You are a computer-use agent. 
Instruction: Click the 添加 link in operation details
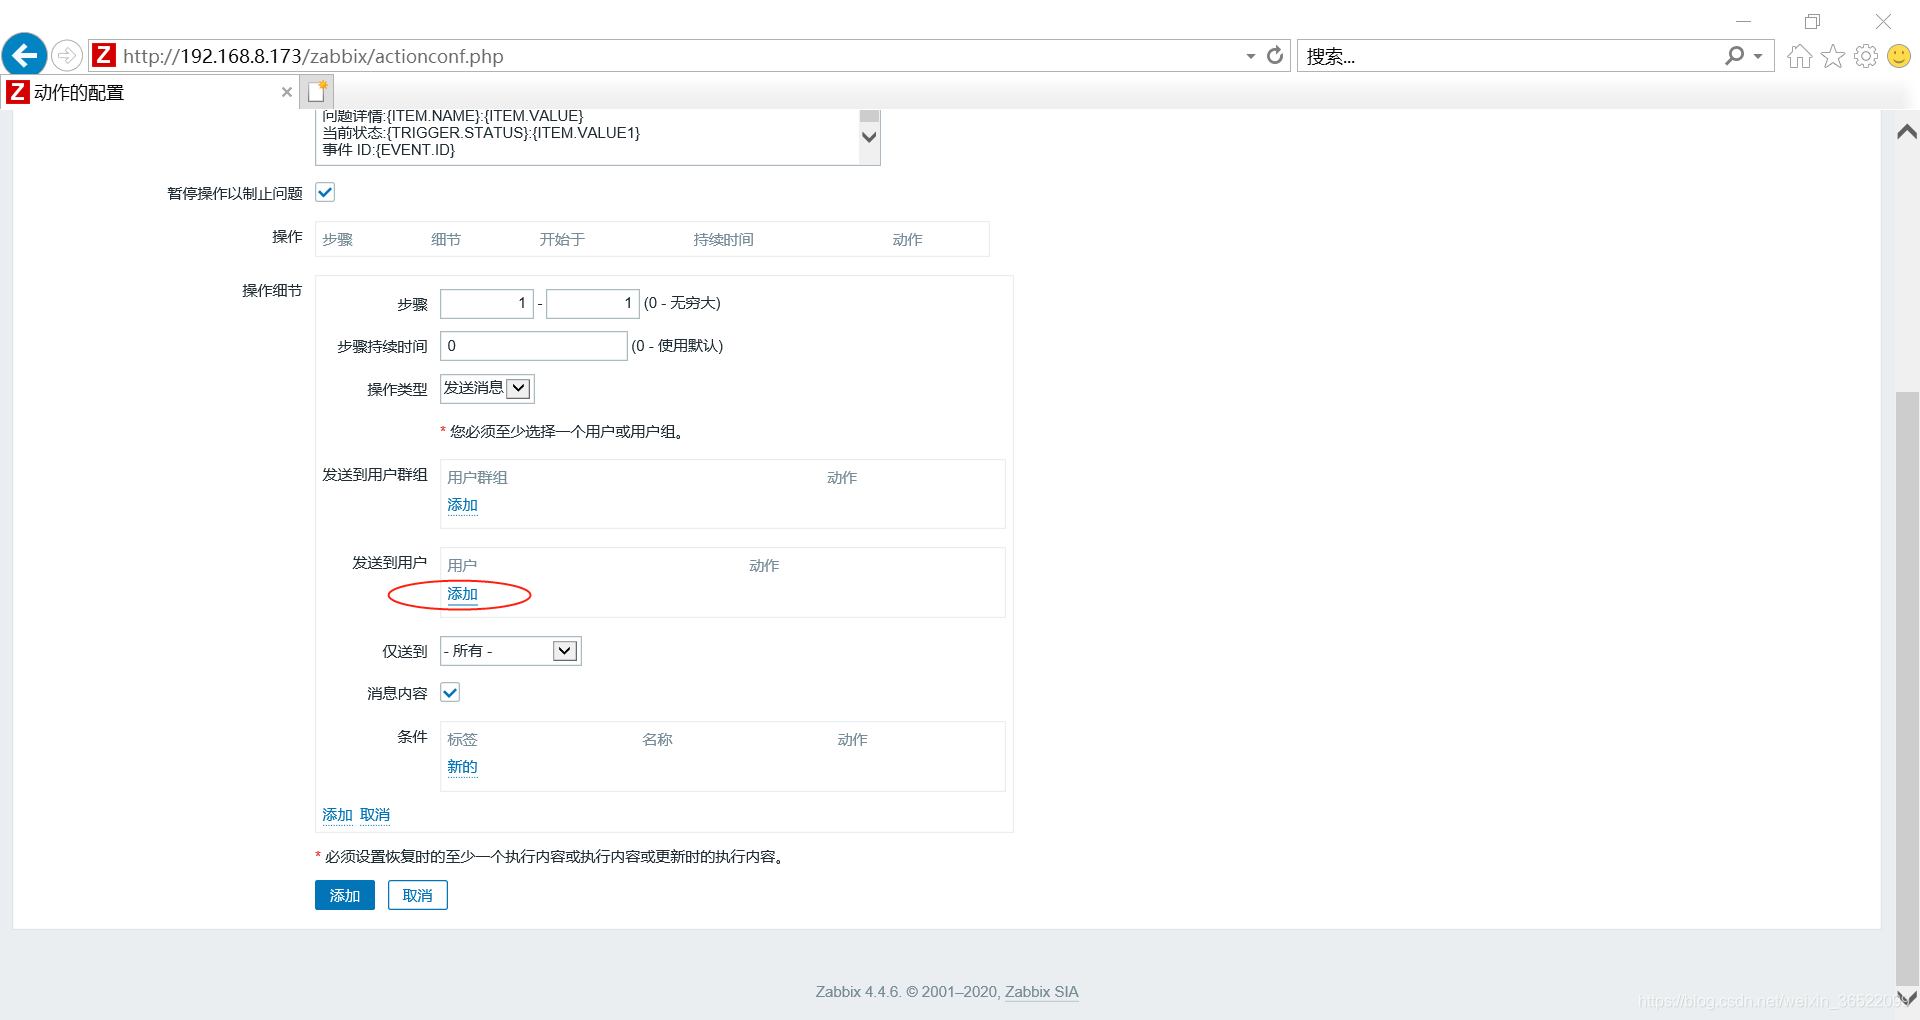click(x=337, y=815)
